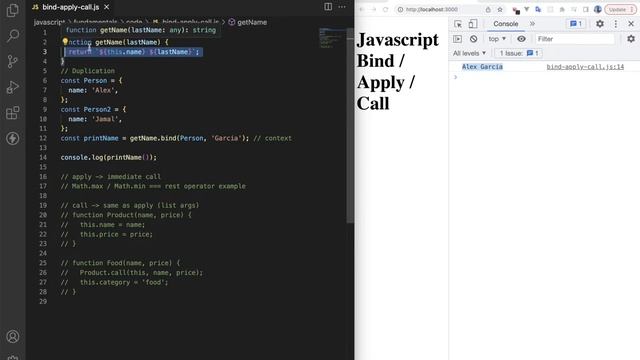This screenshot has width=640, height=360.
Task: Open the Source Control view
Action: click(x=13, y=62)
